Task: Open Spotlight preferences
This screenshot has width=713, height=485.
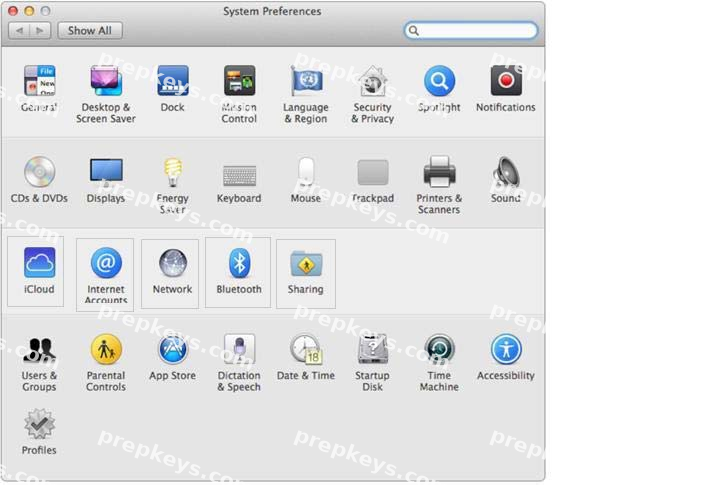Action: click(439, 89)
